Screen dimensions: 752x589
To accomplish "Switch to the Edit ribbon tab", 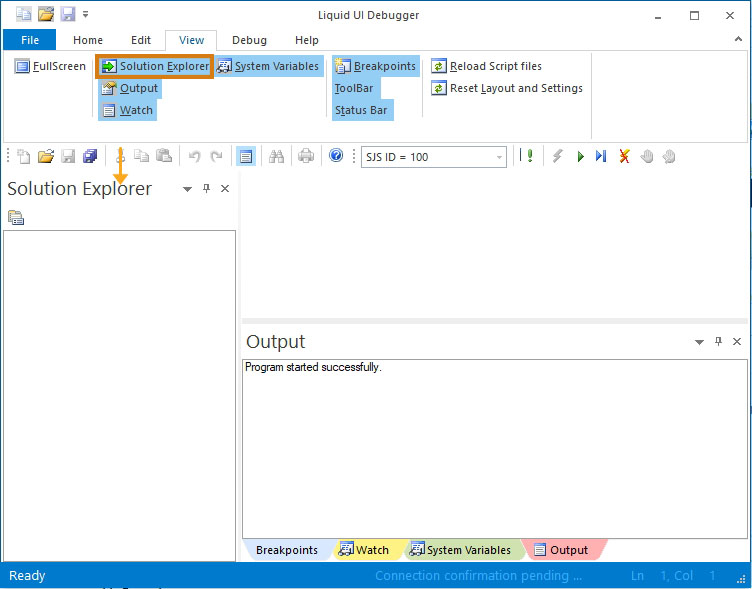I will click(141, 40).
